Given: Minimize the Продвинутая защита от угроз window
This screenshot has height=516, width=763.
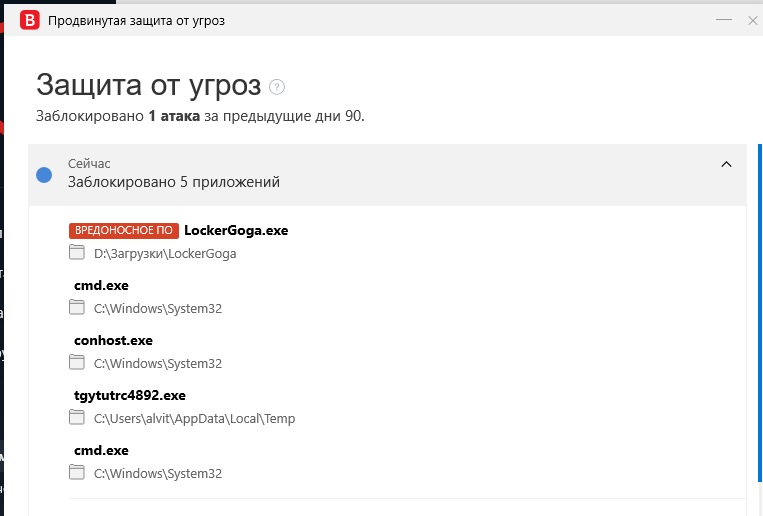Looking at the screenshot, I should tap(724, 20).
